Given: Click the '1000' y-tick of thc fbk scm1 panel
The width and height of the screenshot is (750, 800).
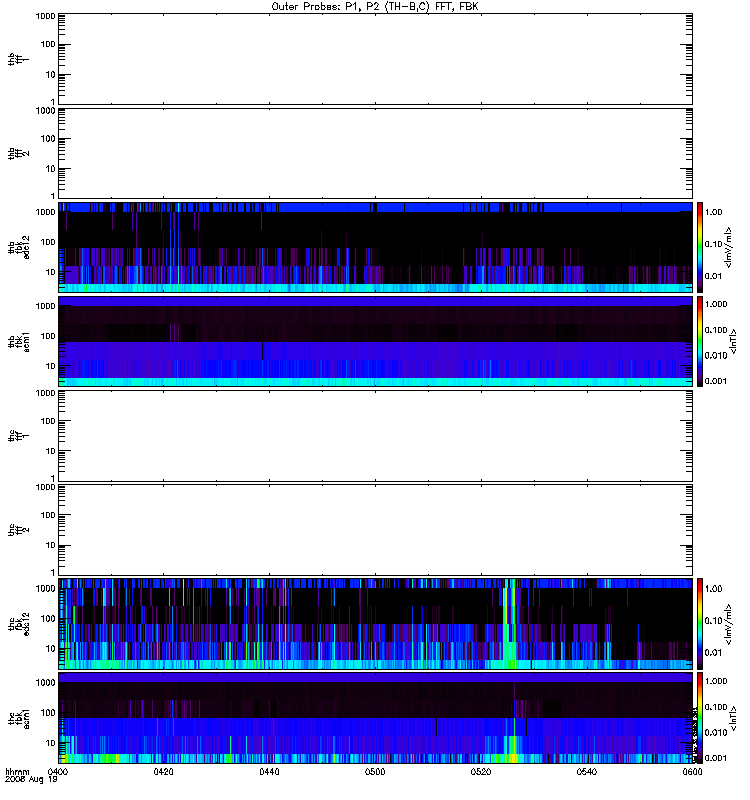Looking at the screenshot, I should pos(45,683).
